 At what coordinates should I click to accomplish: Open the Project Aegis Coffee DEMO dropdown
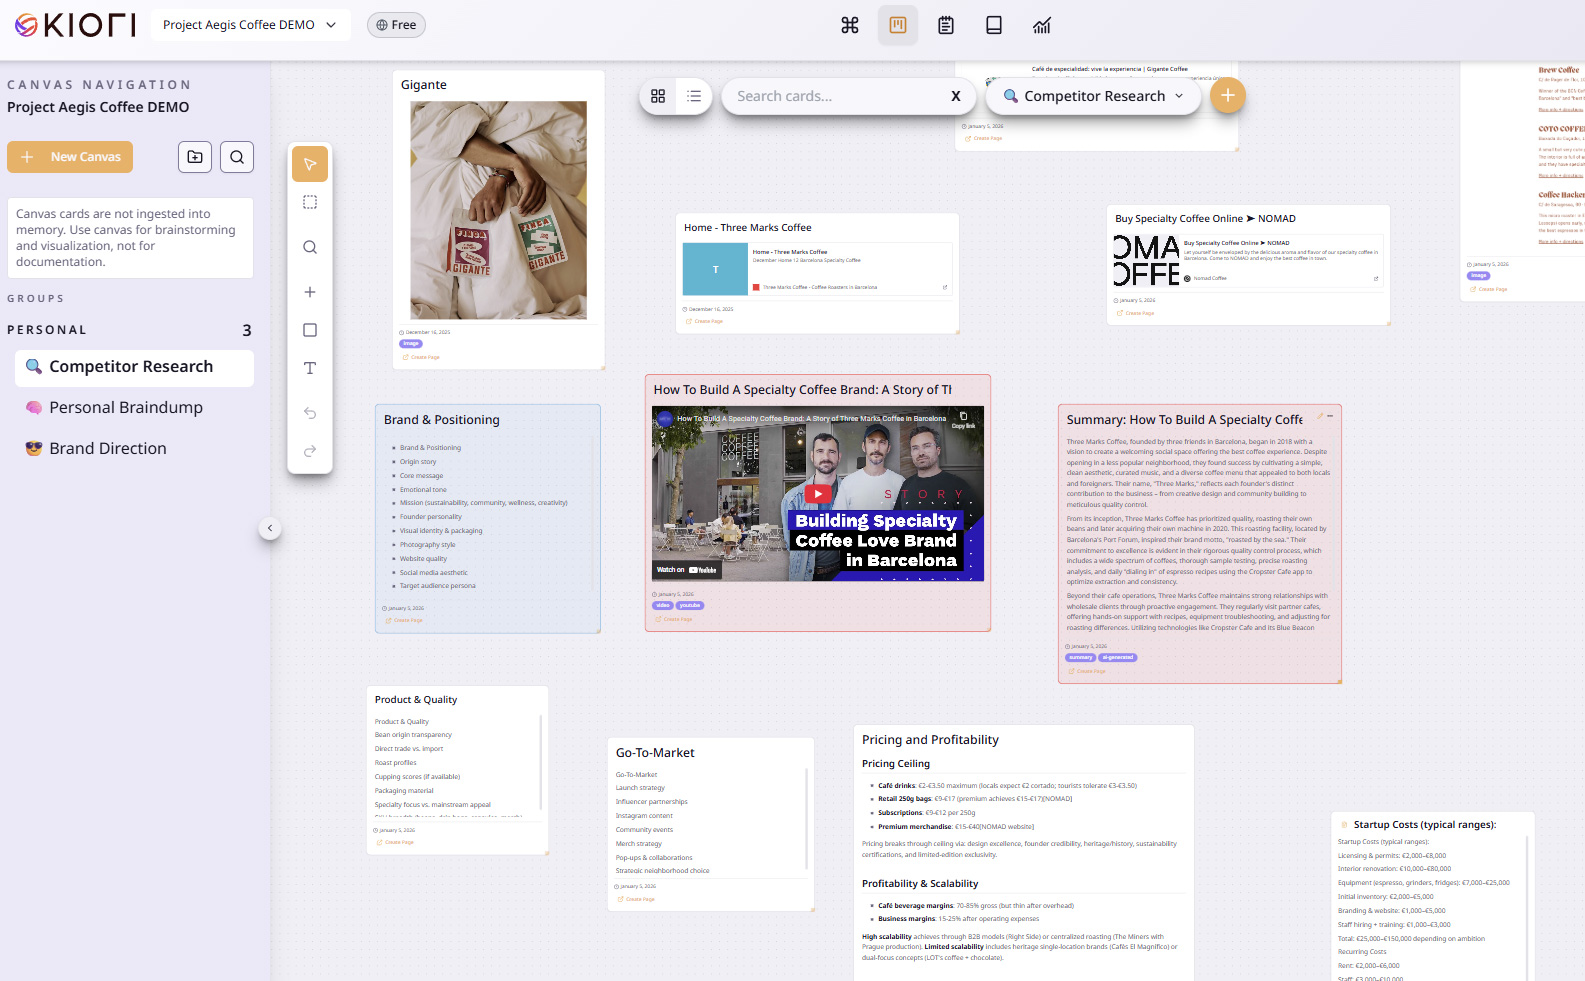(x=250, y=25)
